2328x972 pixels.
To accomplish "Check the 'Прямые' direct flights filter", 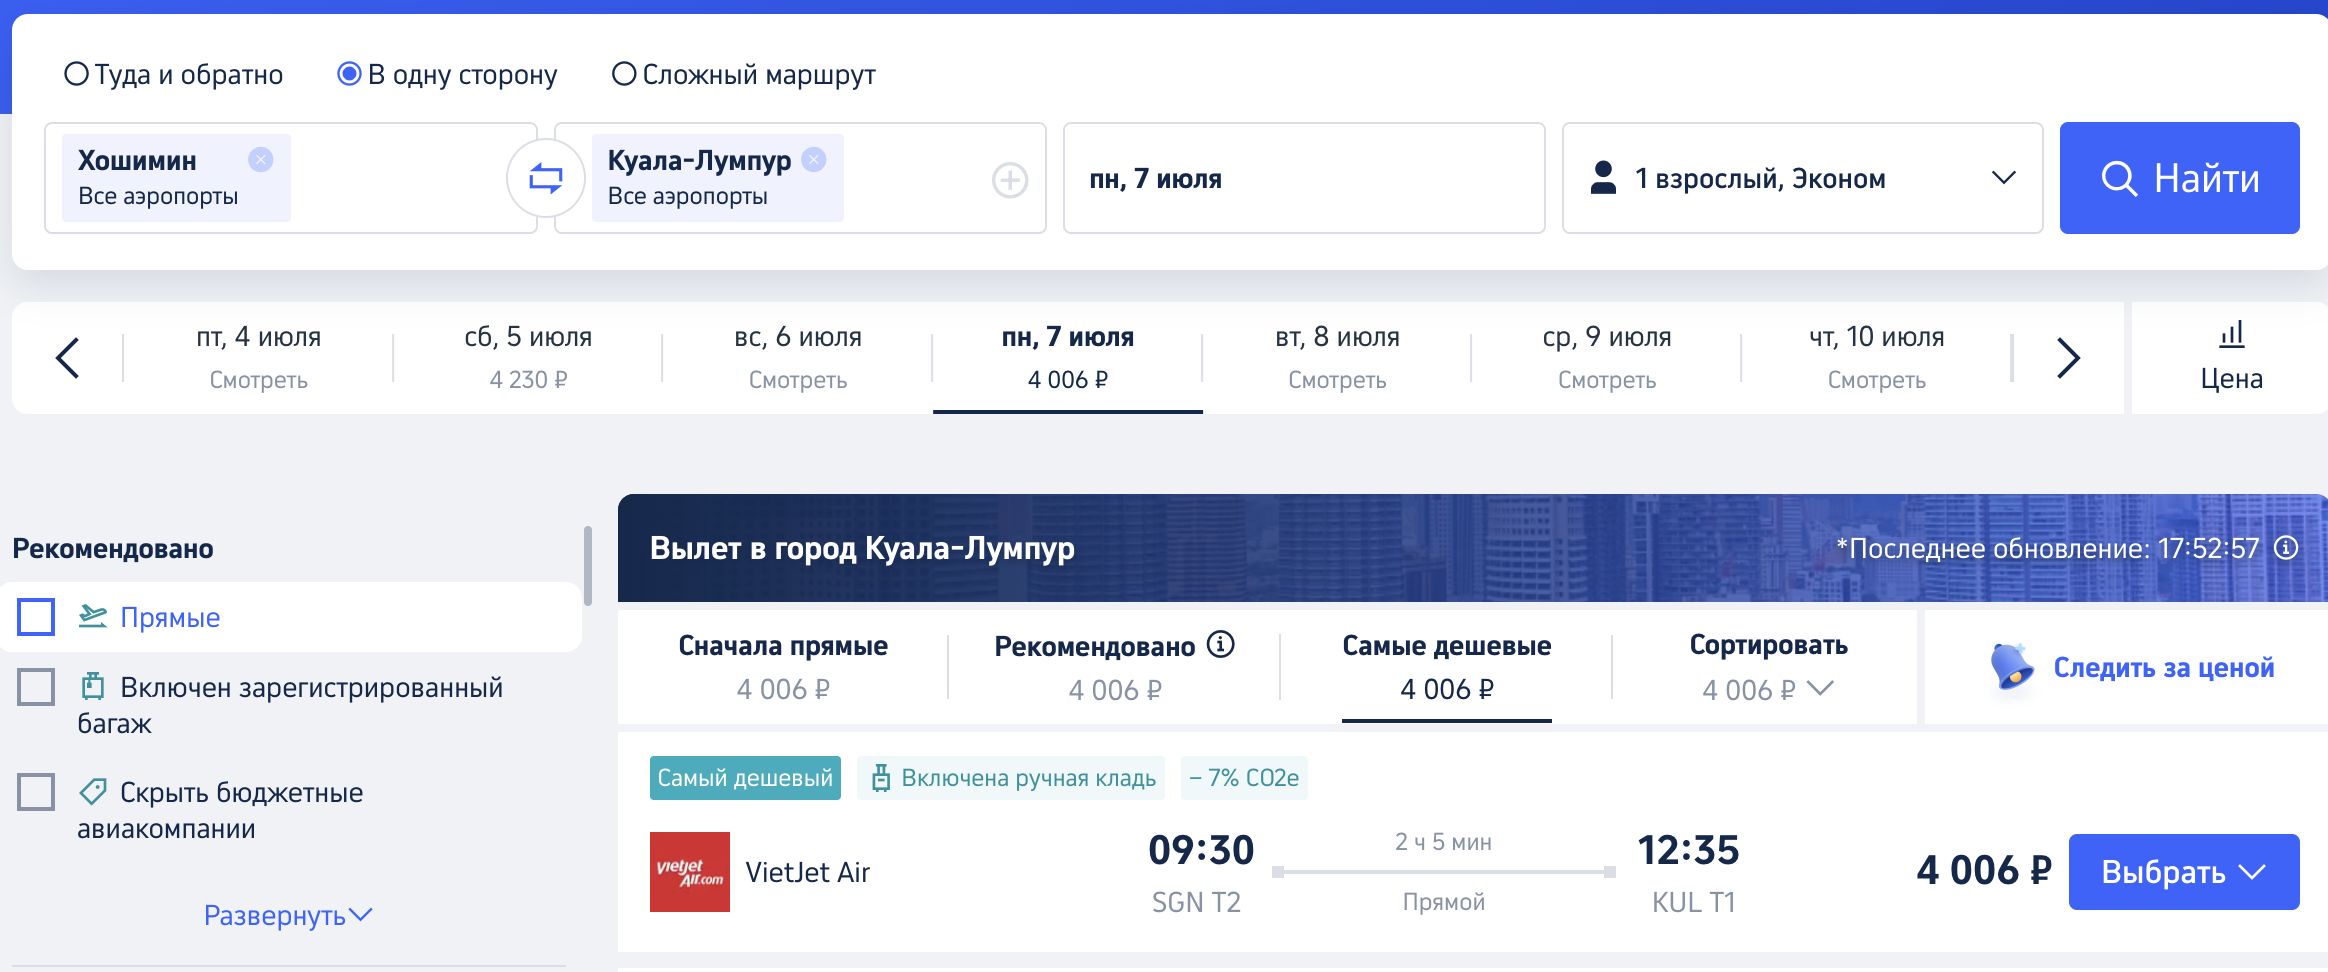I will pos(36,617).
